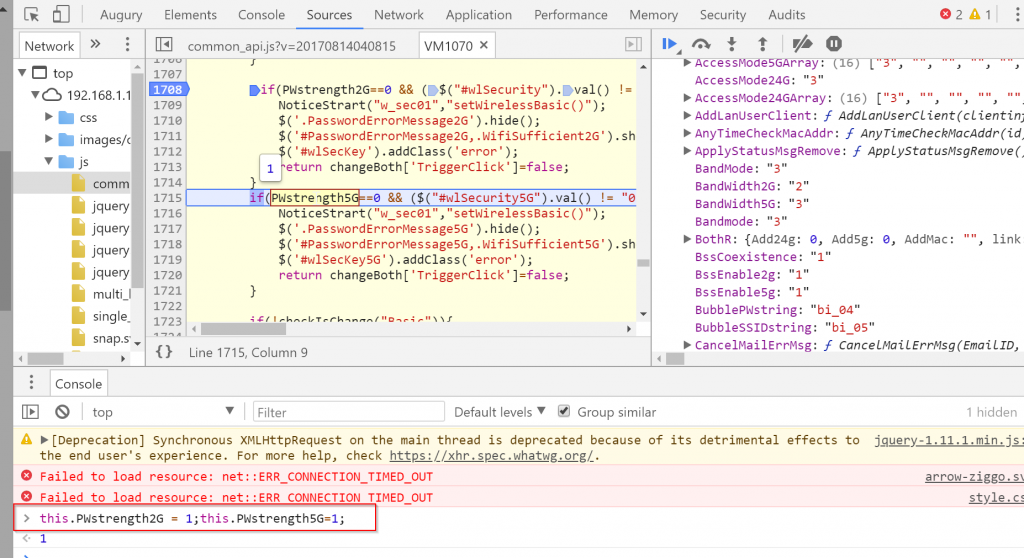Switch to the Elements panel
1024x558 pixels.
pyautogui.click(x=190, y=14)
